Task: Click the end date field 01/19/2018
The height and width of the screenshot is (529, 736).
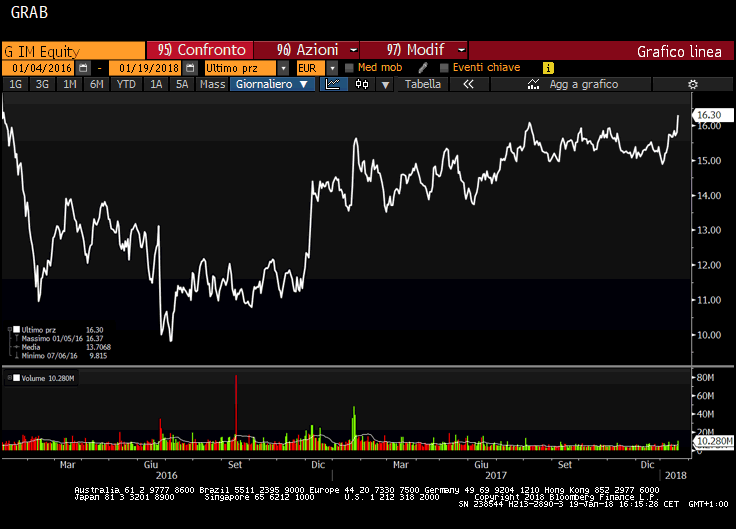Action: (146, 68)
